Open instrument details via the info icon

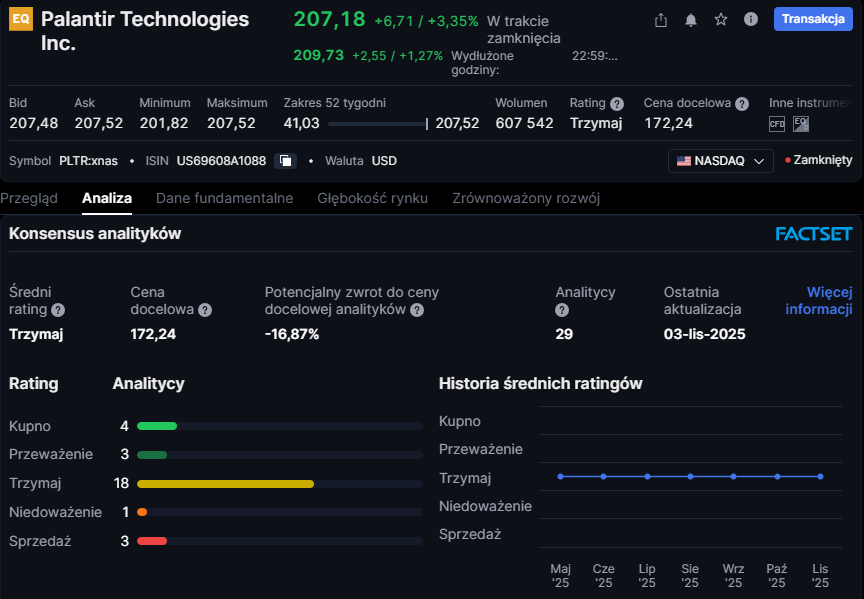pyautogui.click(x=751, y=20)
